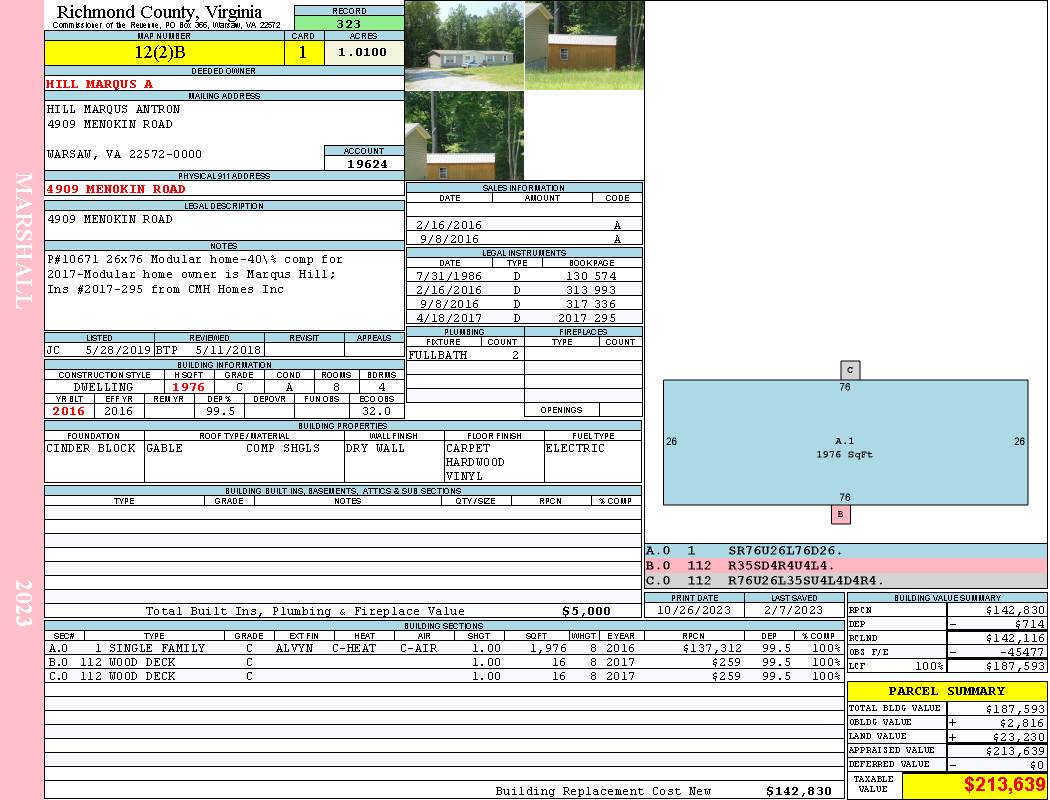Image resolution: width=1050 pixels, height=800 pixels.
Task: Click the acres value 1.0100
Action: [363, 53]
